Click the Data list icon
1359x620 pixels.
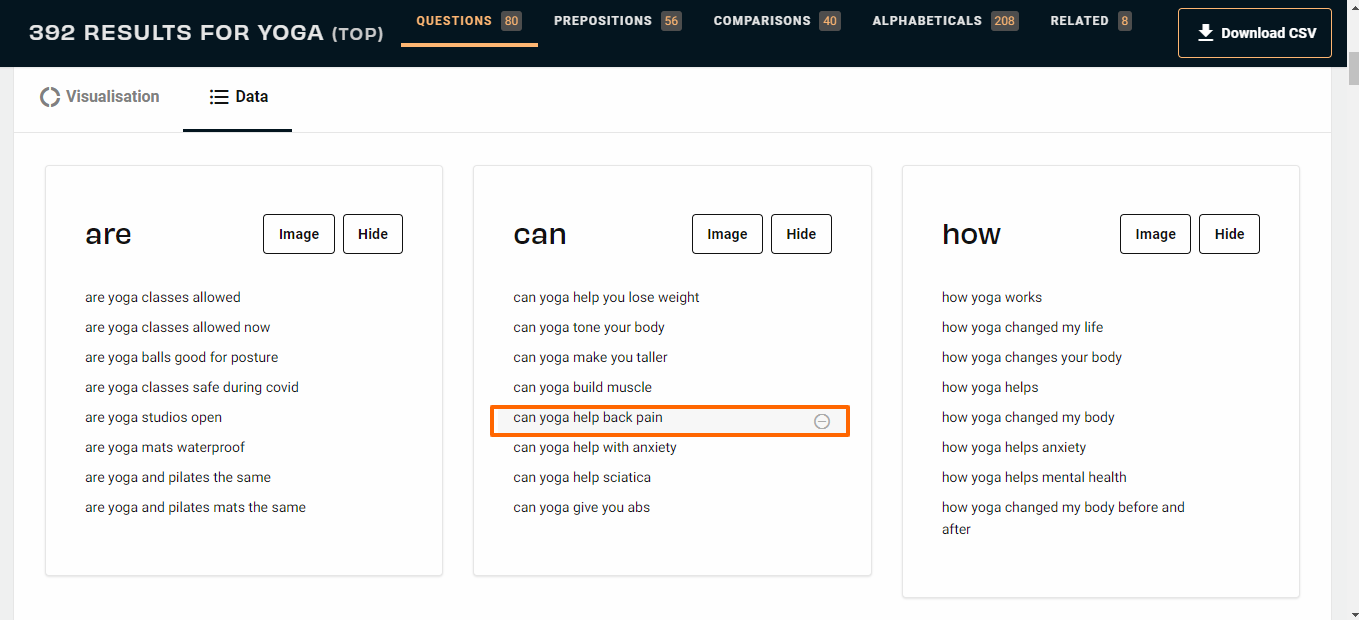point(218,97)
